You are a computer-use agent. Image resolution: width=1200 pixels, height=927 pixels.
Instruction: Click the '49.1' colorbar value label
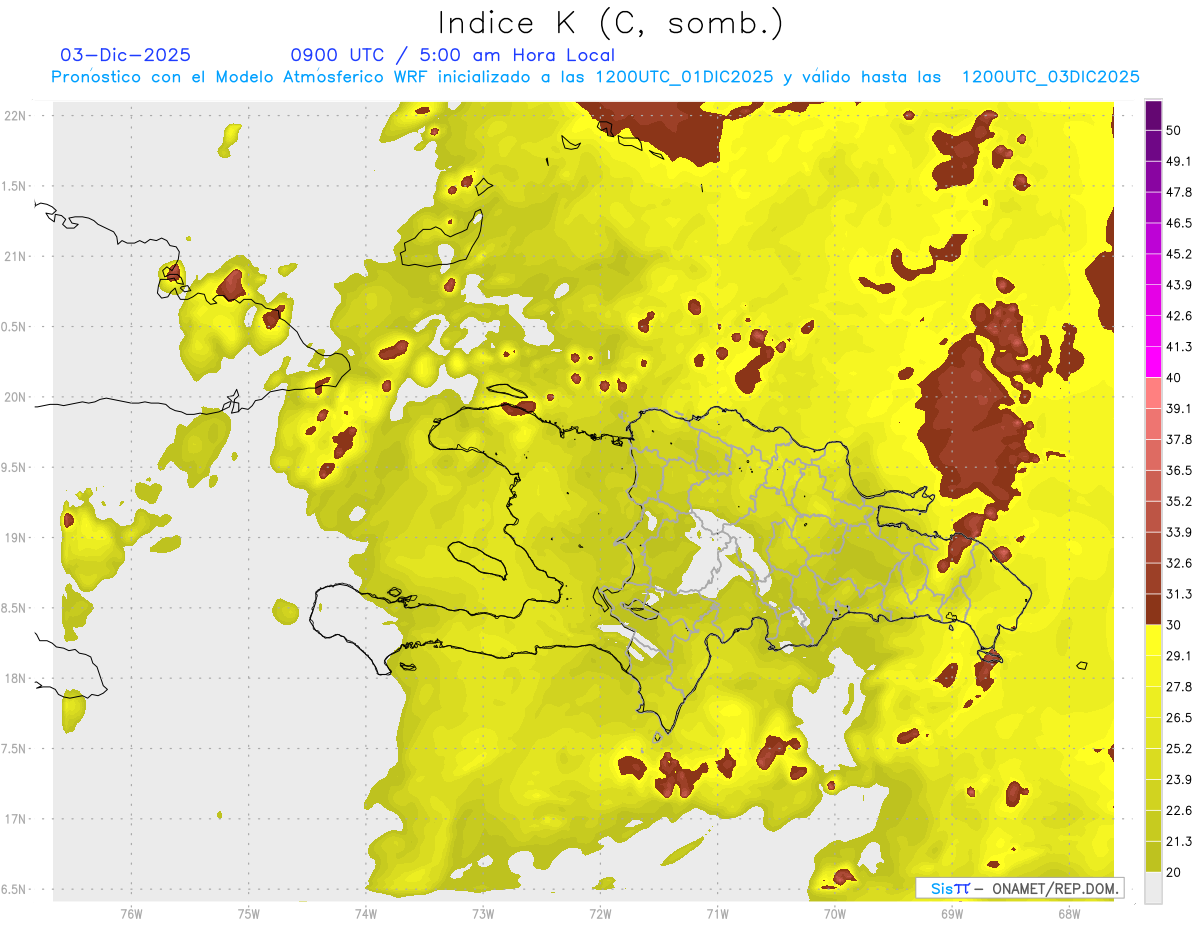[1179, 161]
